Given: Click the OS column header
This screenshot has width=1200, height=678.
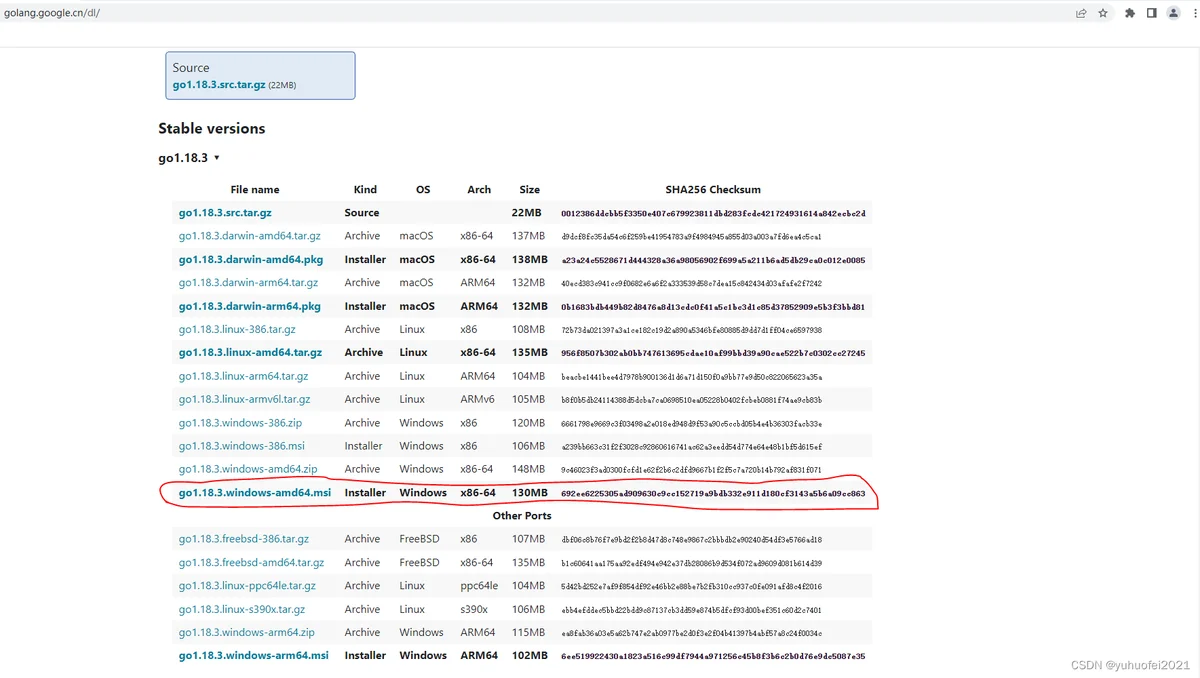Looking at the screenshot, I should coord(423,189).
